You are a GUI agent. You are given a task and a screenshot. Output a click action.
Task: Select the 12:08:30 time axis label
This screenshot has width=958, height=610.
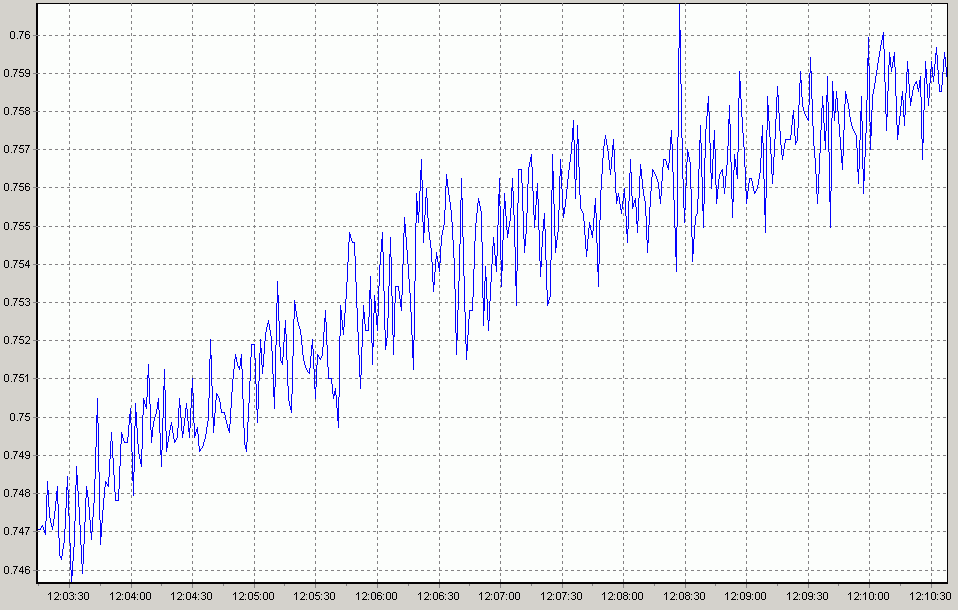point(684,596)
